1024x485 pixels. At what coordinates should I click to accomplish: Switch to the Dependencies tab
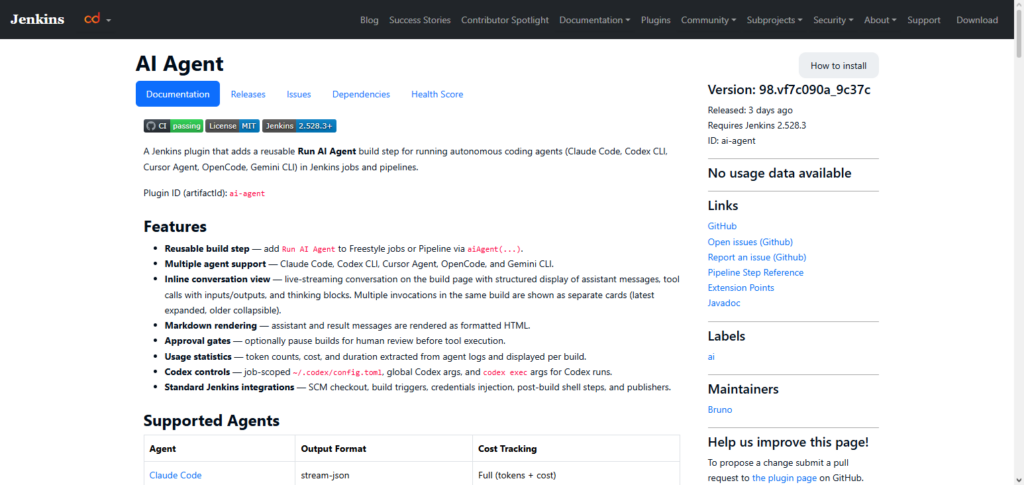click(x=361, y=94)
